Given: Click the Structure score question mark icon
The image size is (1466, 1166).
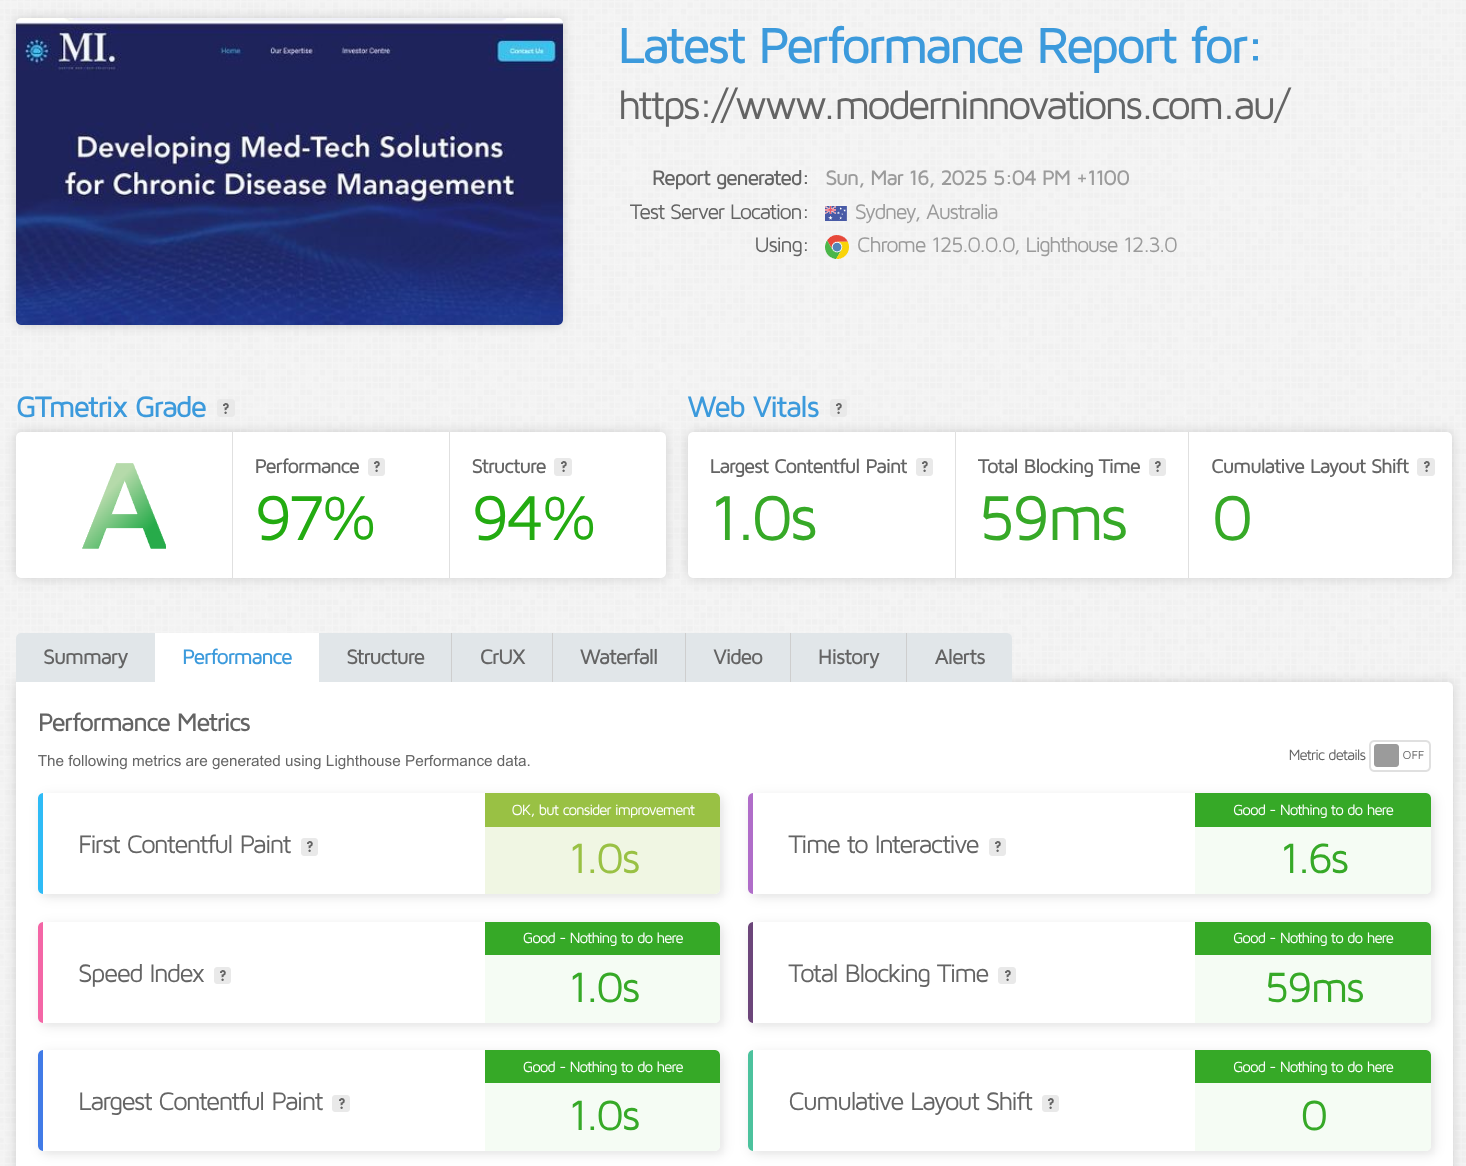Looking at the screenshot, I should point(564,467).
